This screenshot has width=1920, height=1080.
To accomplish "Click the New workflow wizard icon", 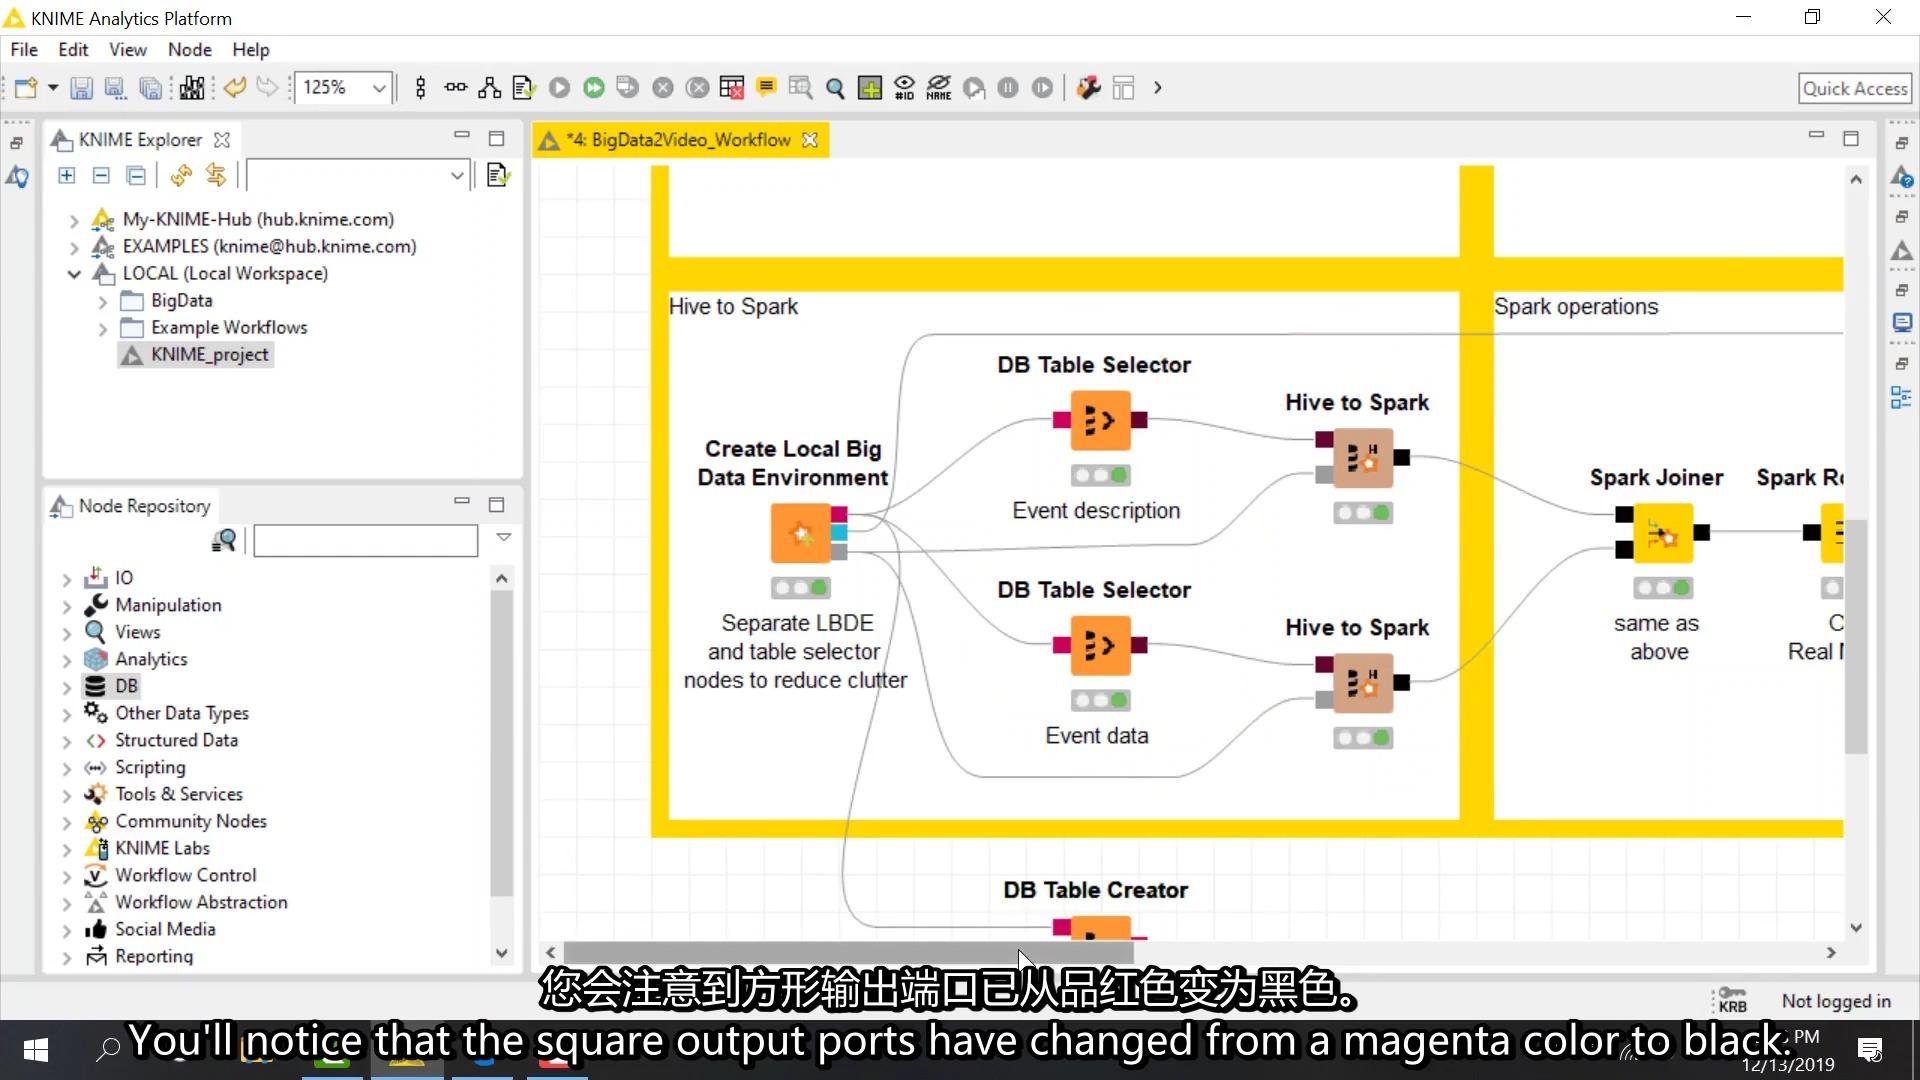I will point(26,88).
